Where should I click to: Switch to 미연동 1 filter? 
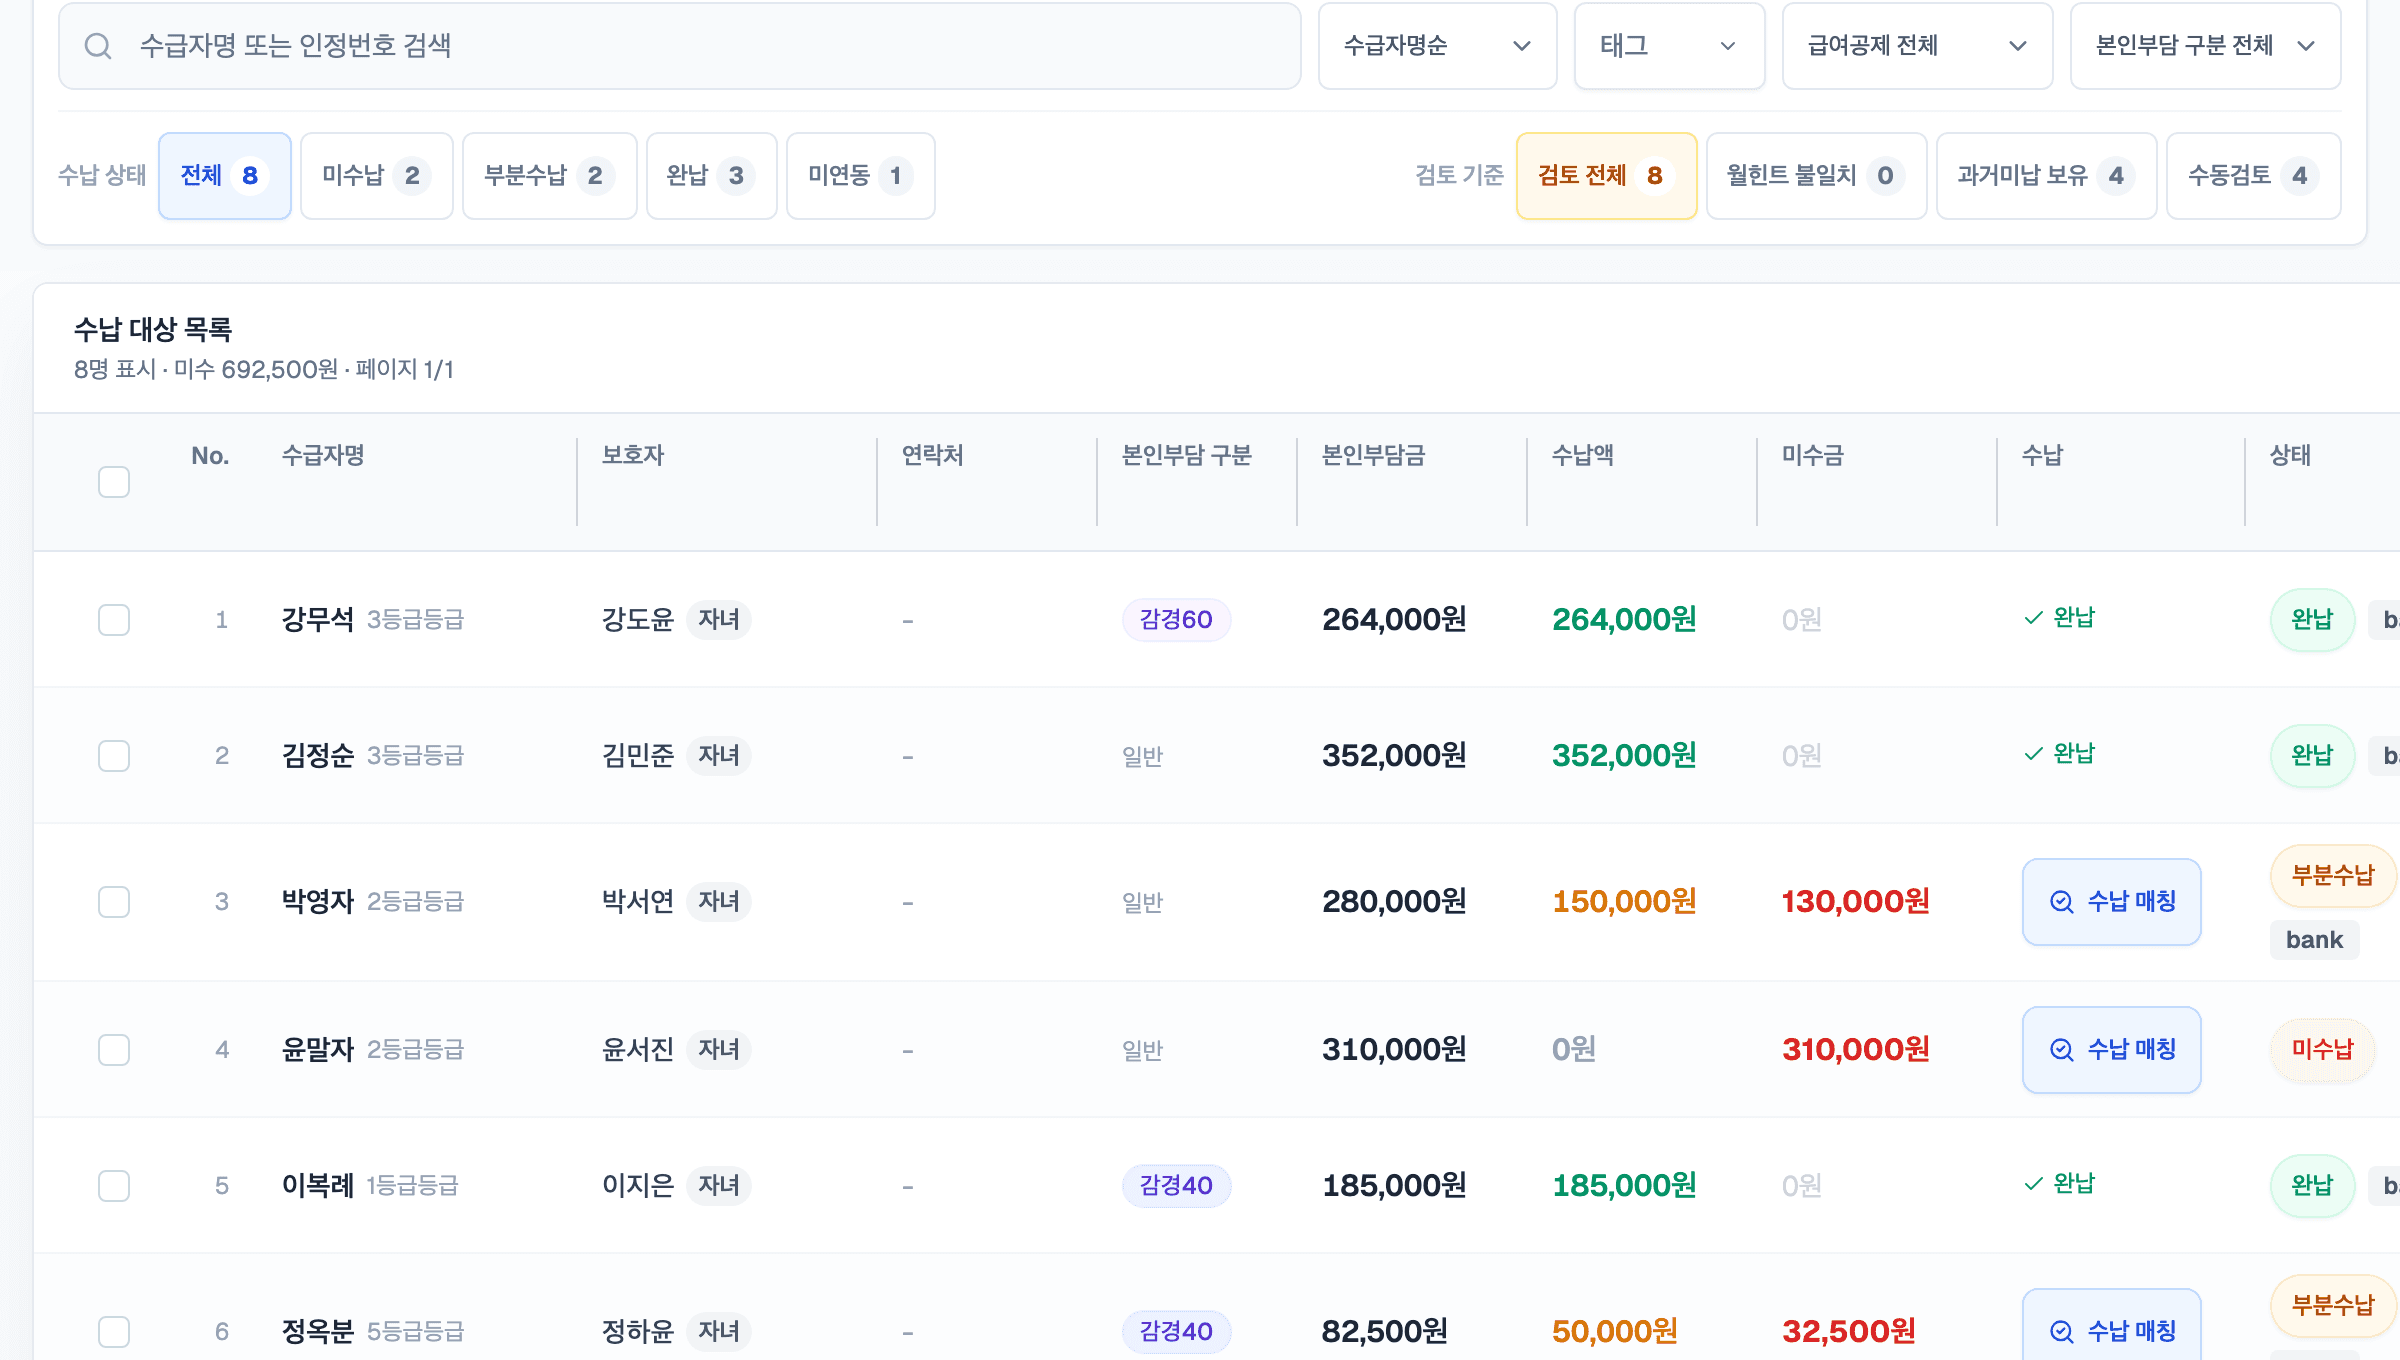(x=861, y=176)
